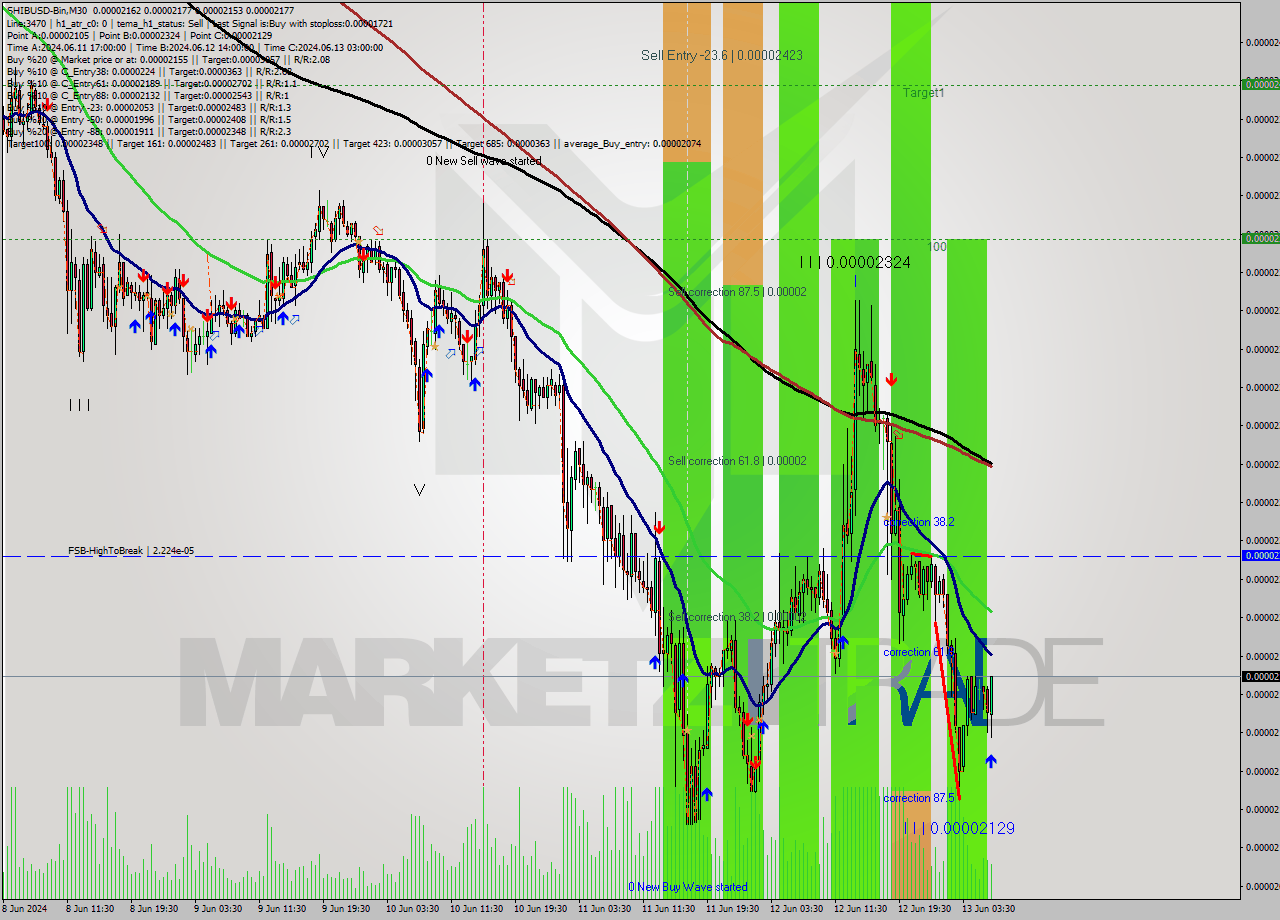
Task: Click blue price tag on FSB-HighToBreak line
Action: coord(1260,555)
